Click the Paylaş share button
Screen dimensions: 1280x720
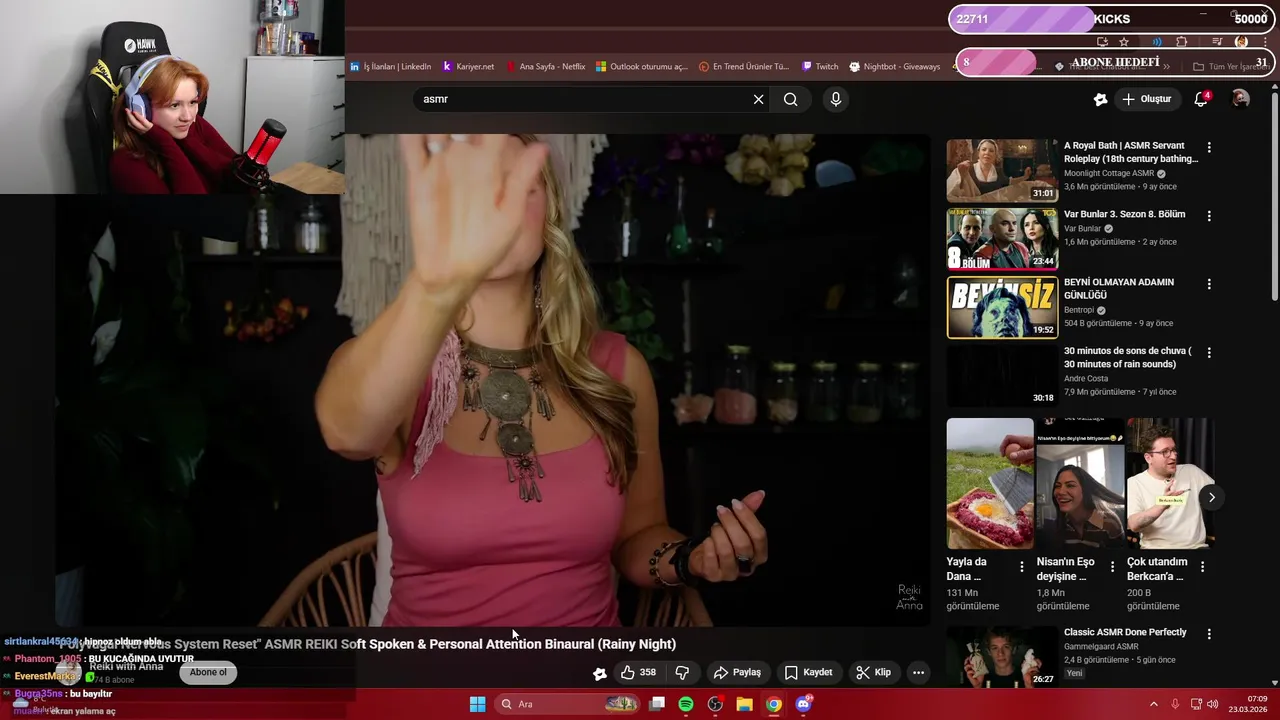pyautogui.click(x=737, y=672)
